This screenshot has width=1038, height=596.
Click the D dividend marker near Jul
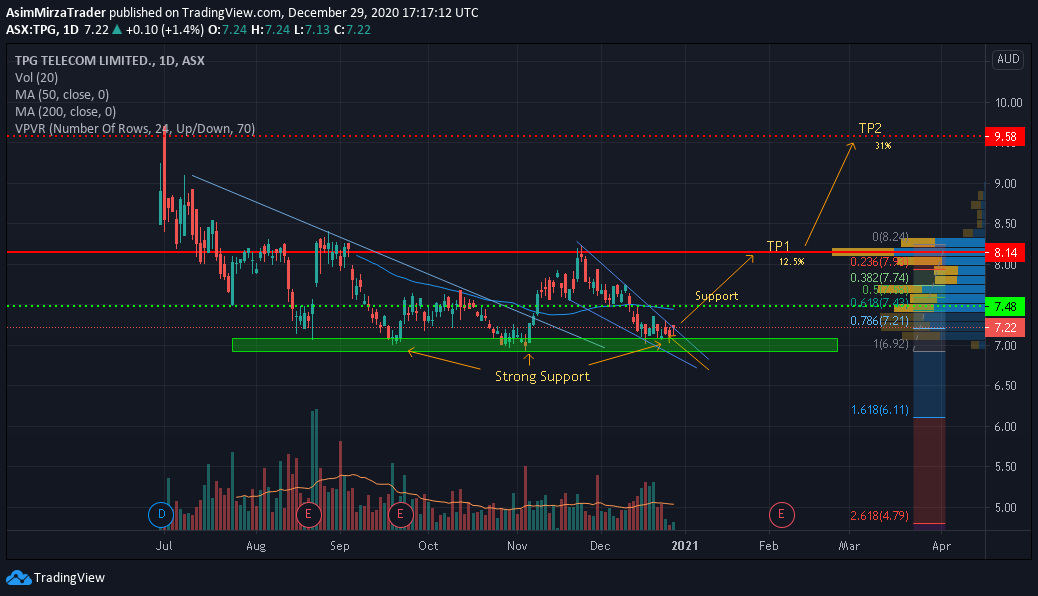(x=161, y=515)
